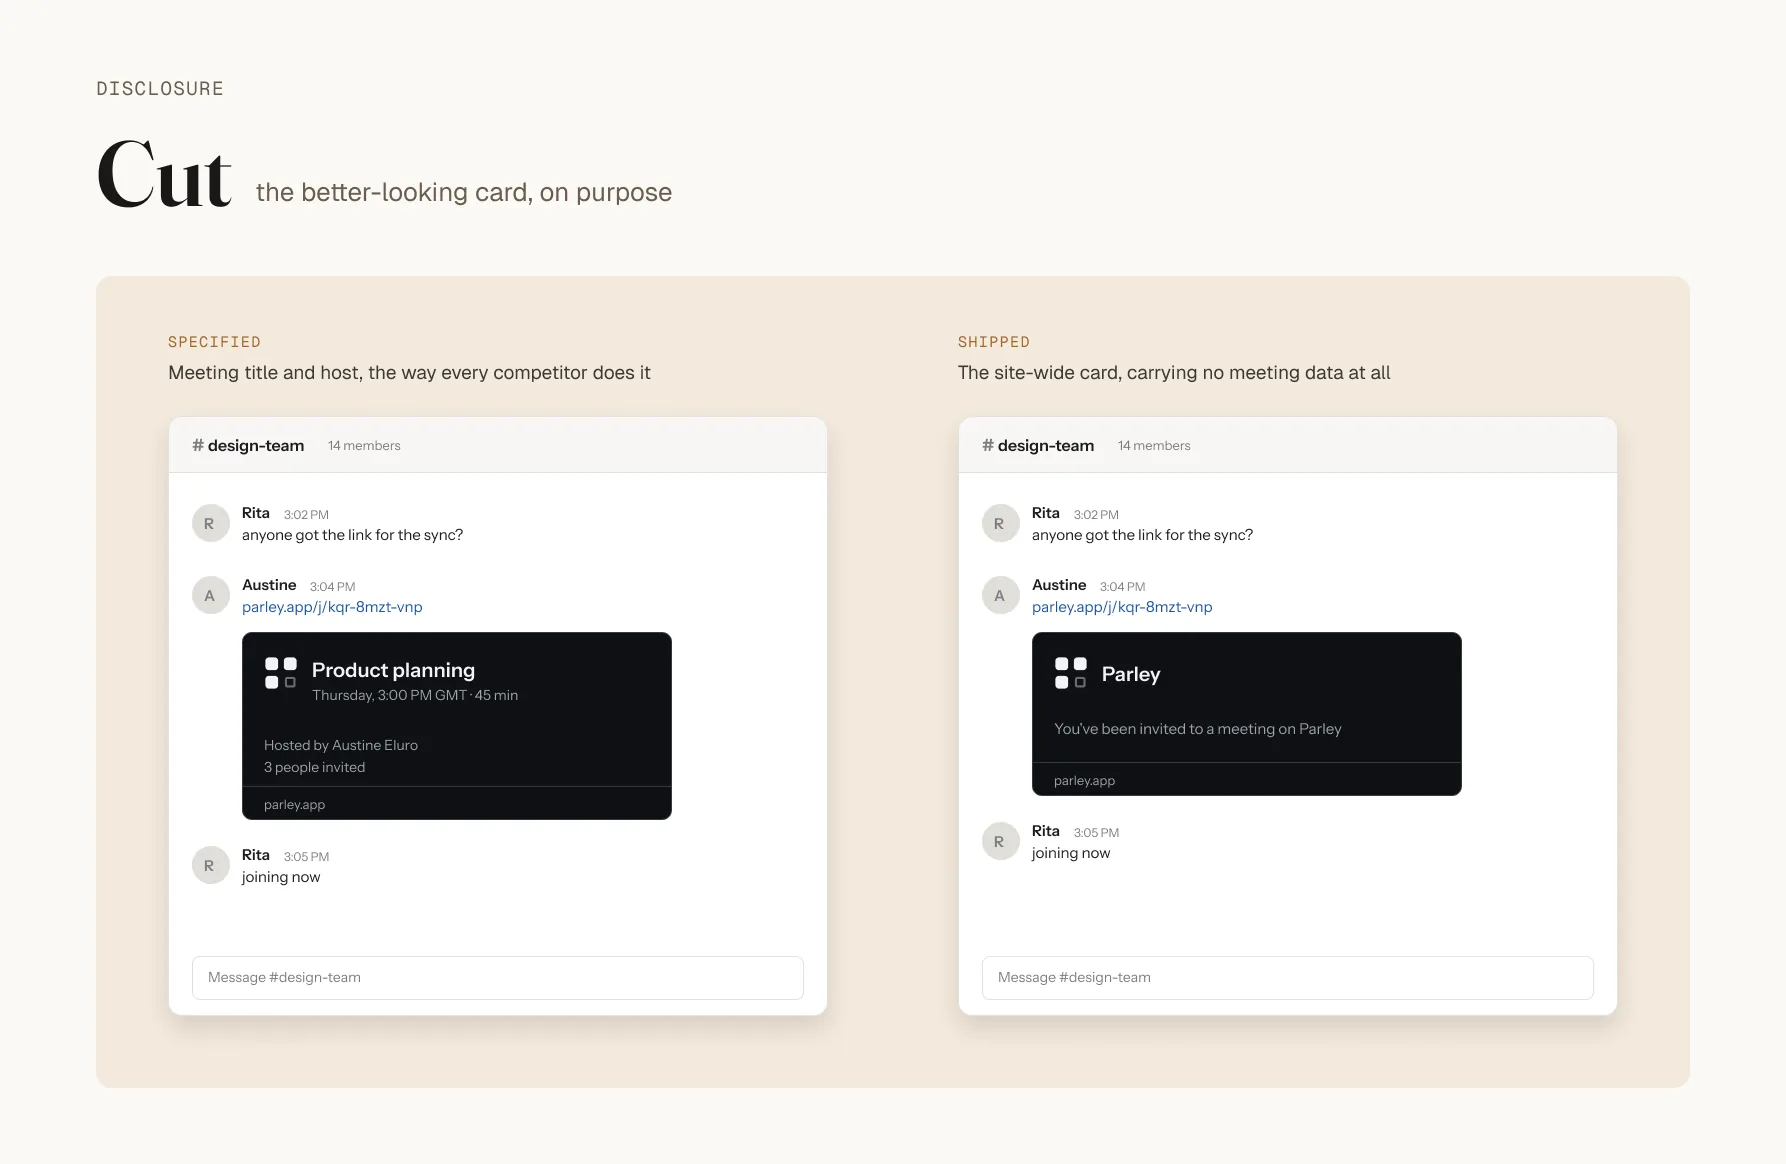Image resolution: width=1786 pixels, height=1164 pixels.
Task: Click '3 people invited' on the card
Action: pyautogui.click(x=314, y=767)
